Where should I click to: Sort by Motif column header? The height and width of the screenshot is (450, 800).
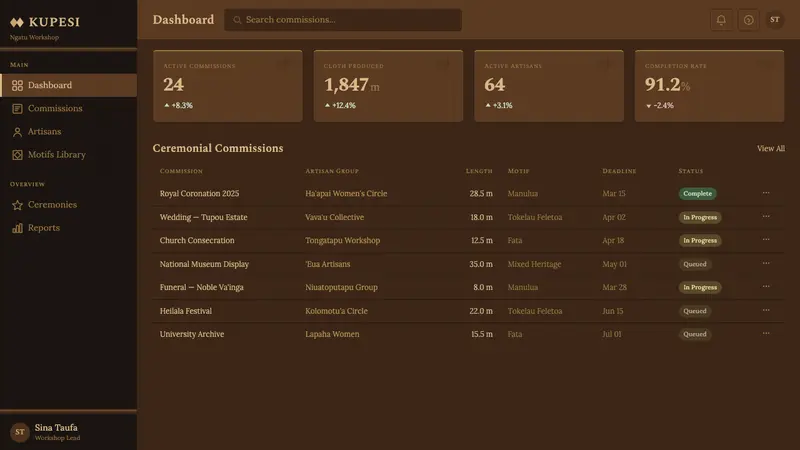[518, 171]
